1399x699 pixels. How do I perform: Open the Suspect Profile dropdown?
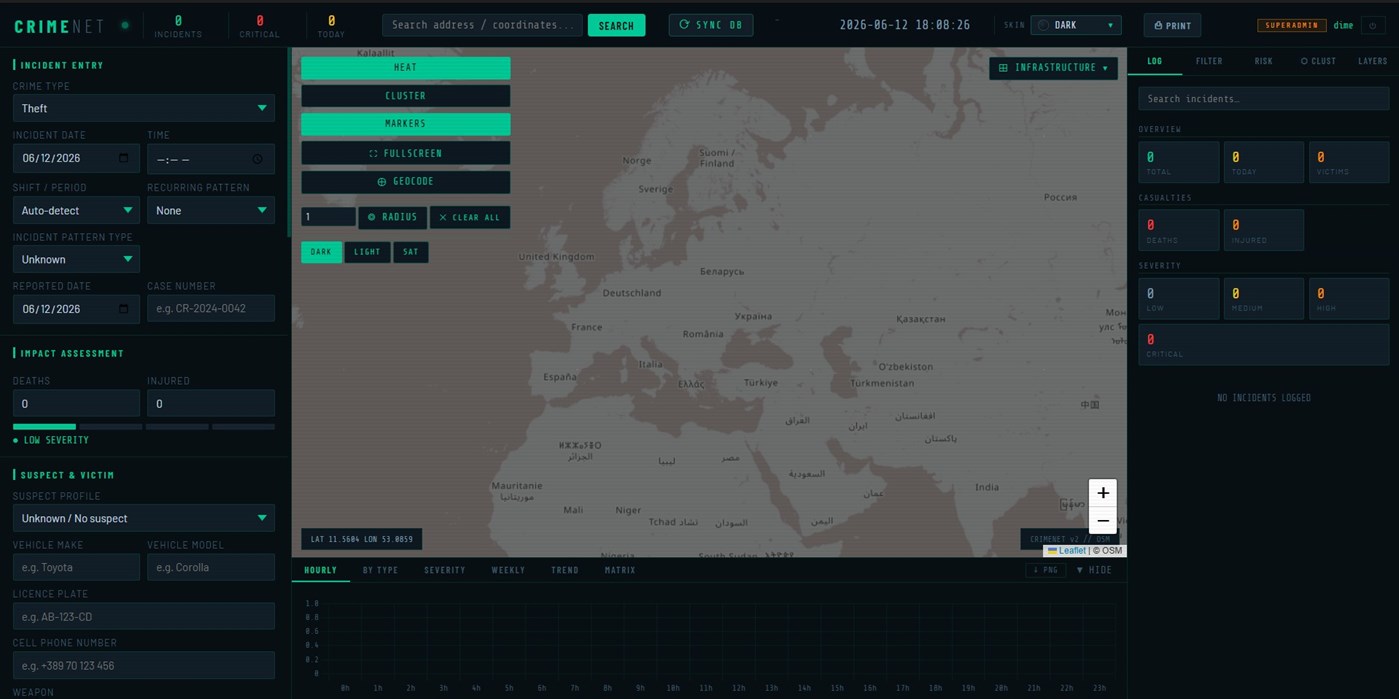143,518
